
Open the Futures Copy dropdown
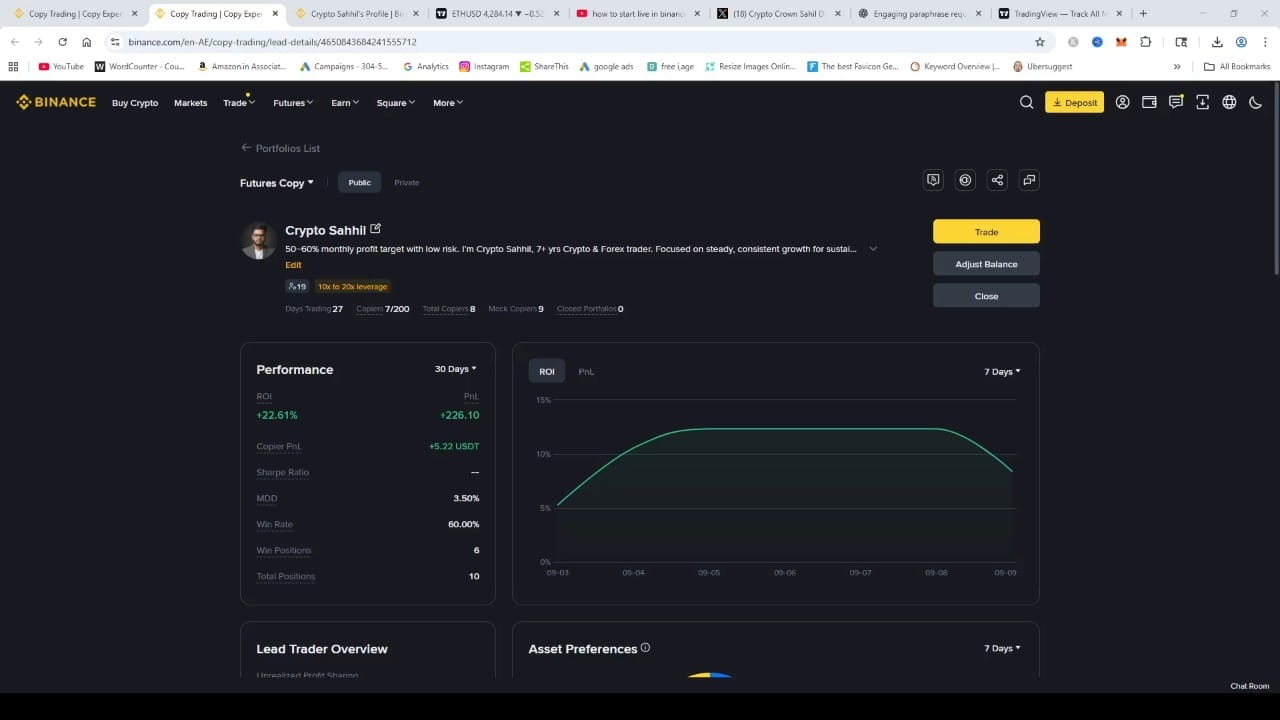point(277,183)
